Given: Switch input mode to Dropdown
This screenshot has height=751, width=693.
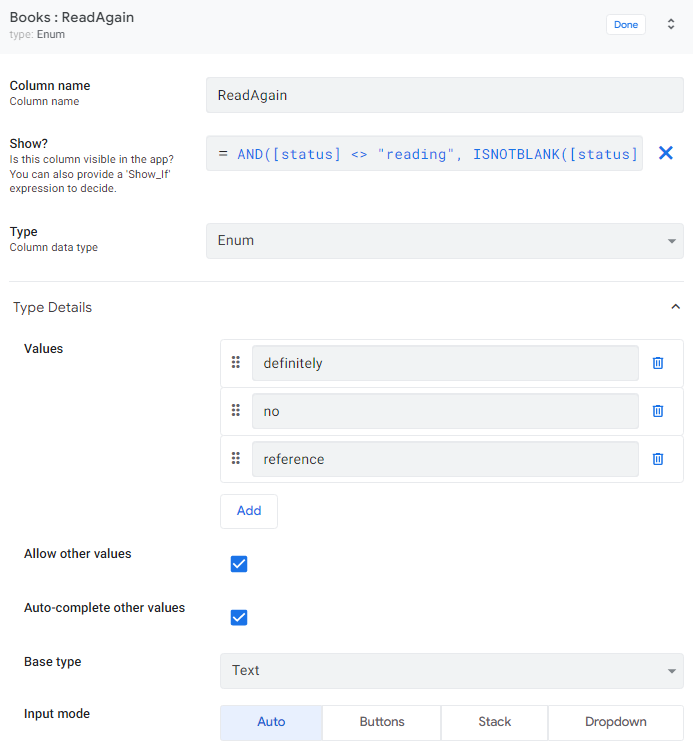Looking at the screenshot, I should 615,722.
